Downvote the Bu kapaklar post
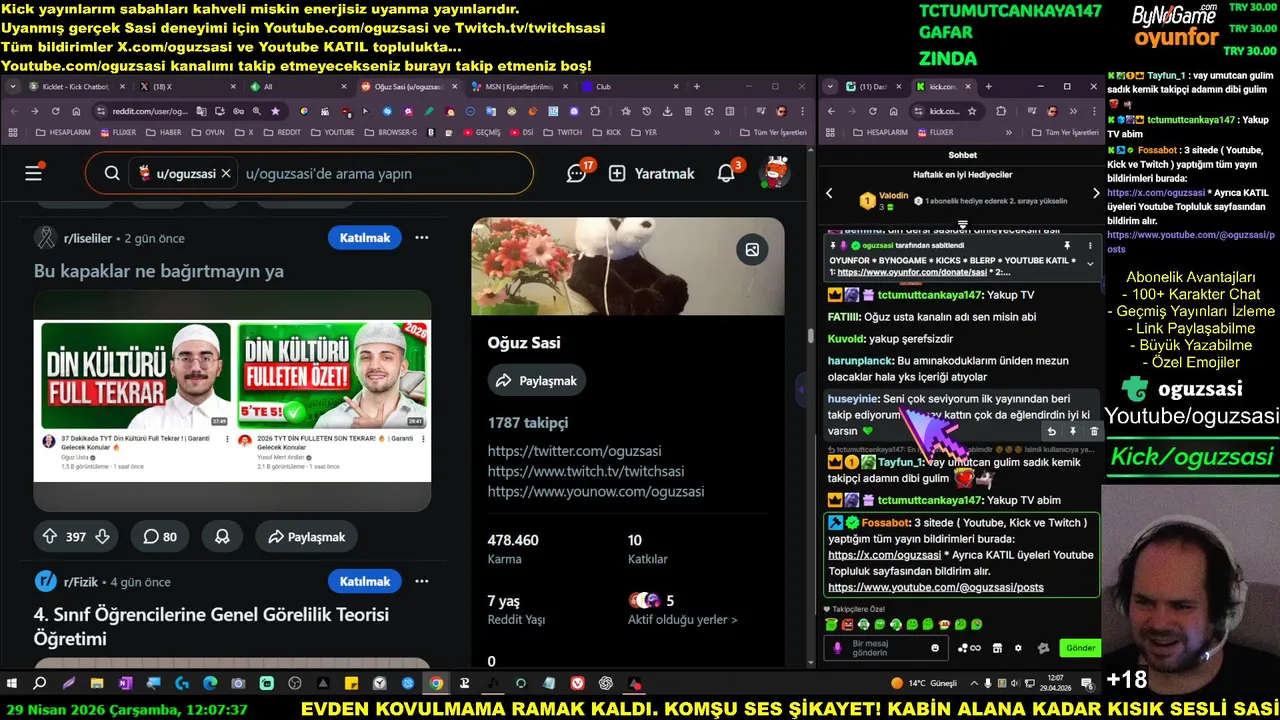Viewport: 1280px width, 720px height. tap(102, 537)
